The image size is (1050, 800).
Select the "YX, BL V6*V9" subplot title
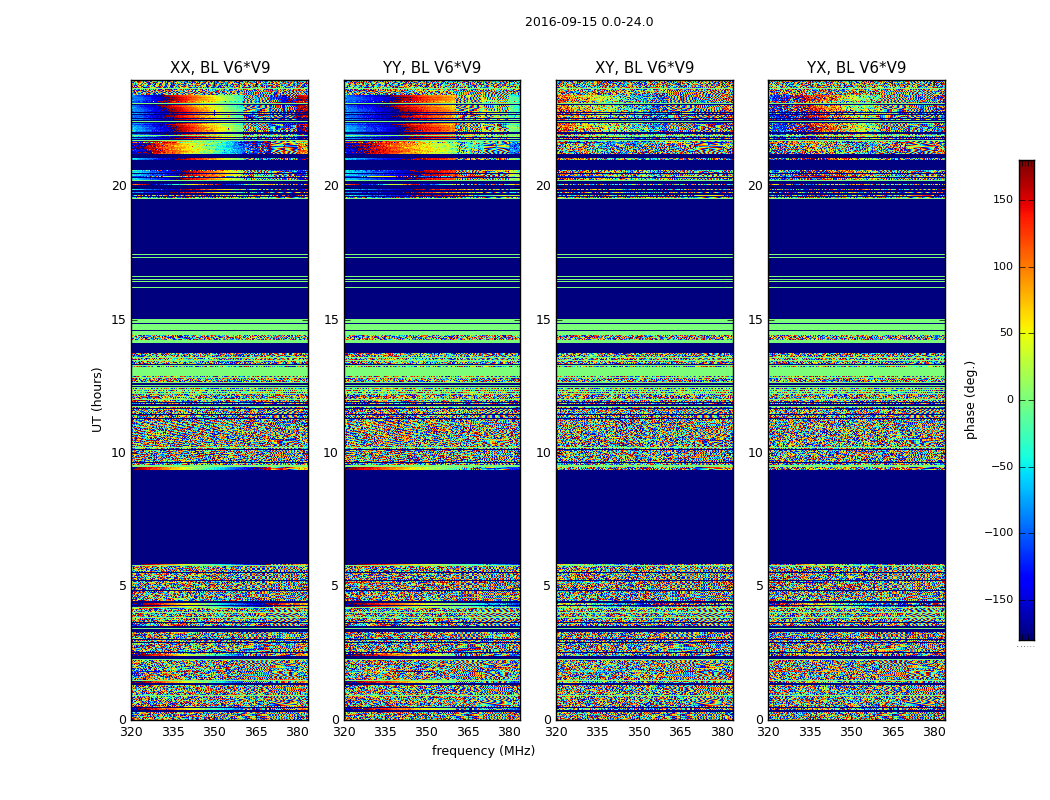pos(856,68)
